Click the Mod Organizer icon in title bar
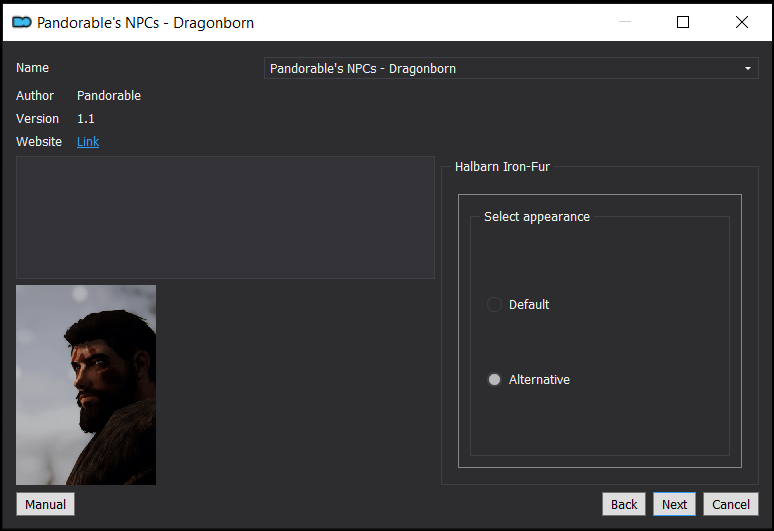774x531 pixels. (x=22, y=22)
